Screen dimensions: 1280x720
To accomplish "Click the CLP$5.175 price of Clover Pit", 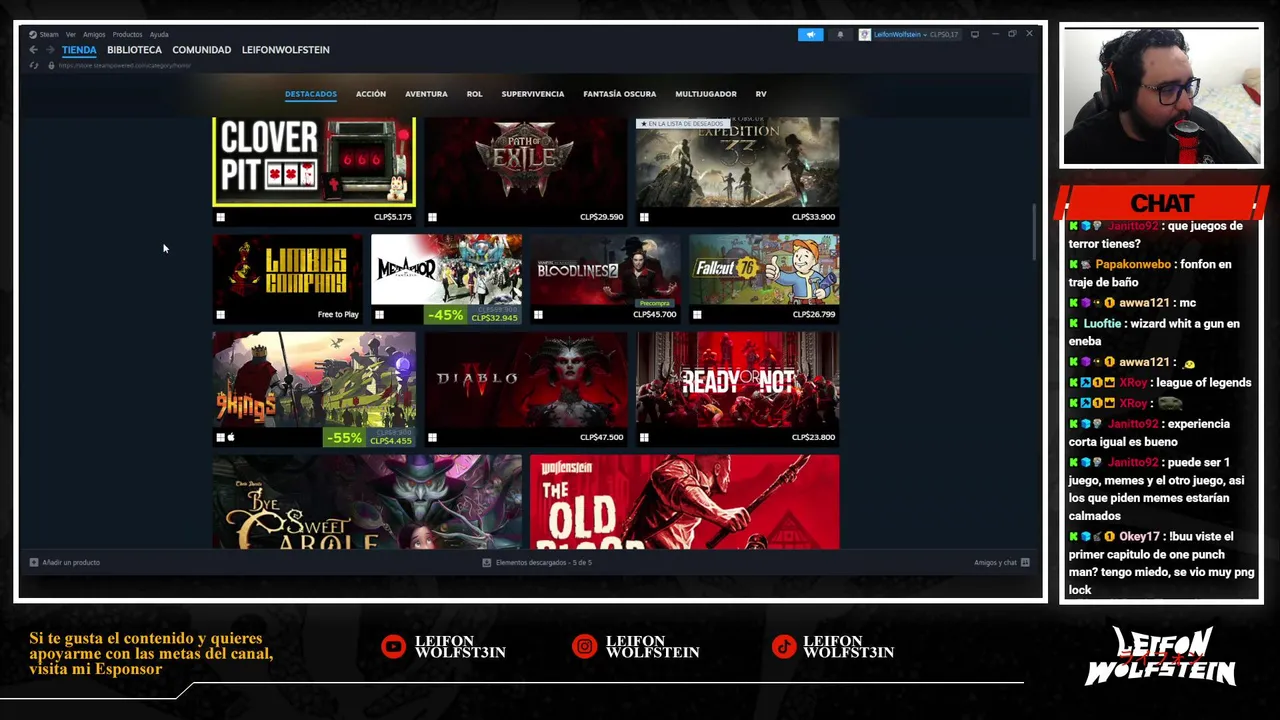I will coord(393,217).
